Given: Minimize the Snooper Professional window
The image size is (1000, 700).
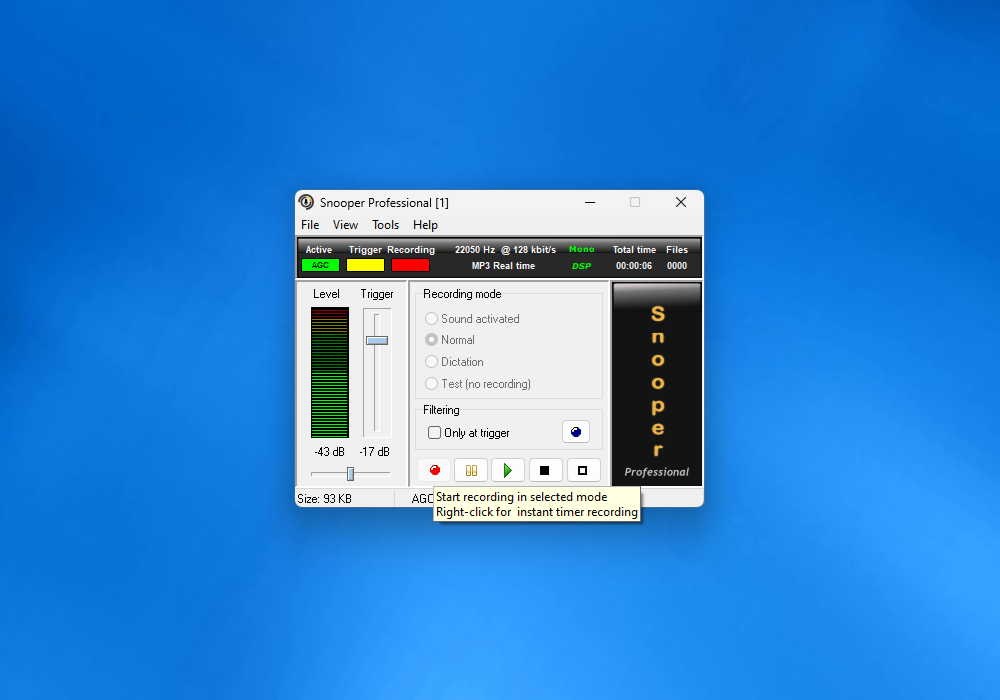Looking at the screenshot, I should point(590,203).
